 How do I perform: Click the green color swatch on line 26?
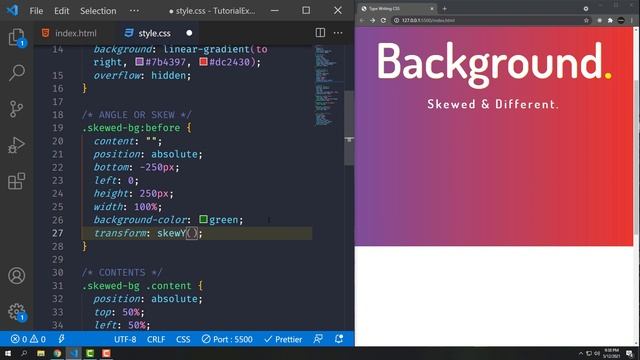click(203, 219)
